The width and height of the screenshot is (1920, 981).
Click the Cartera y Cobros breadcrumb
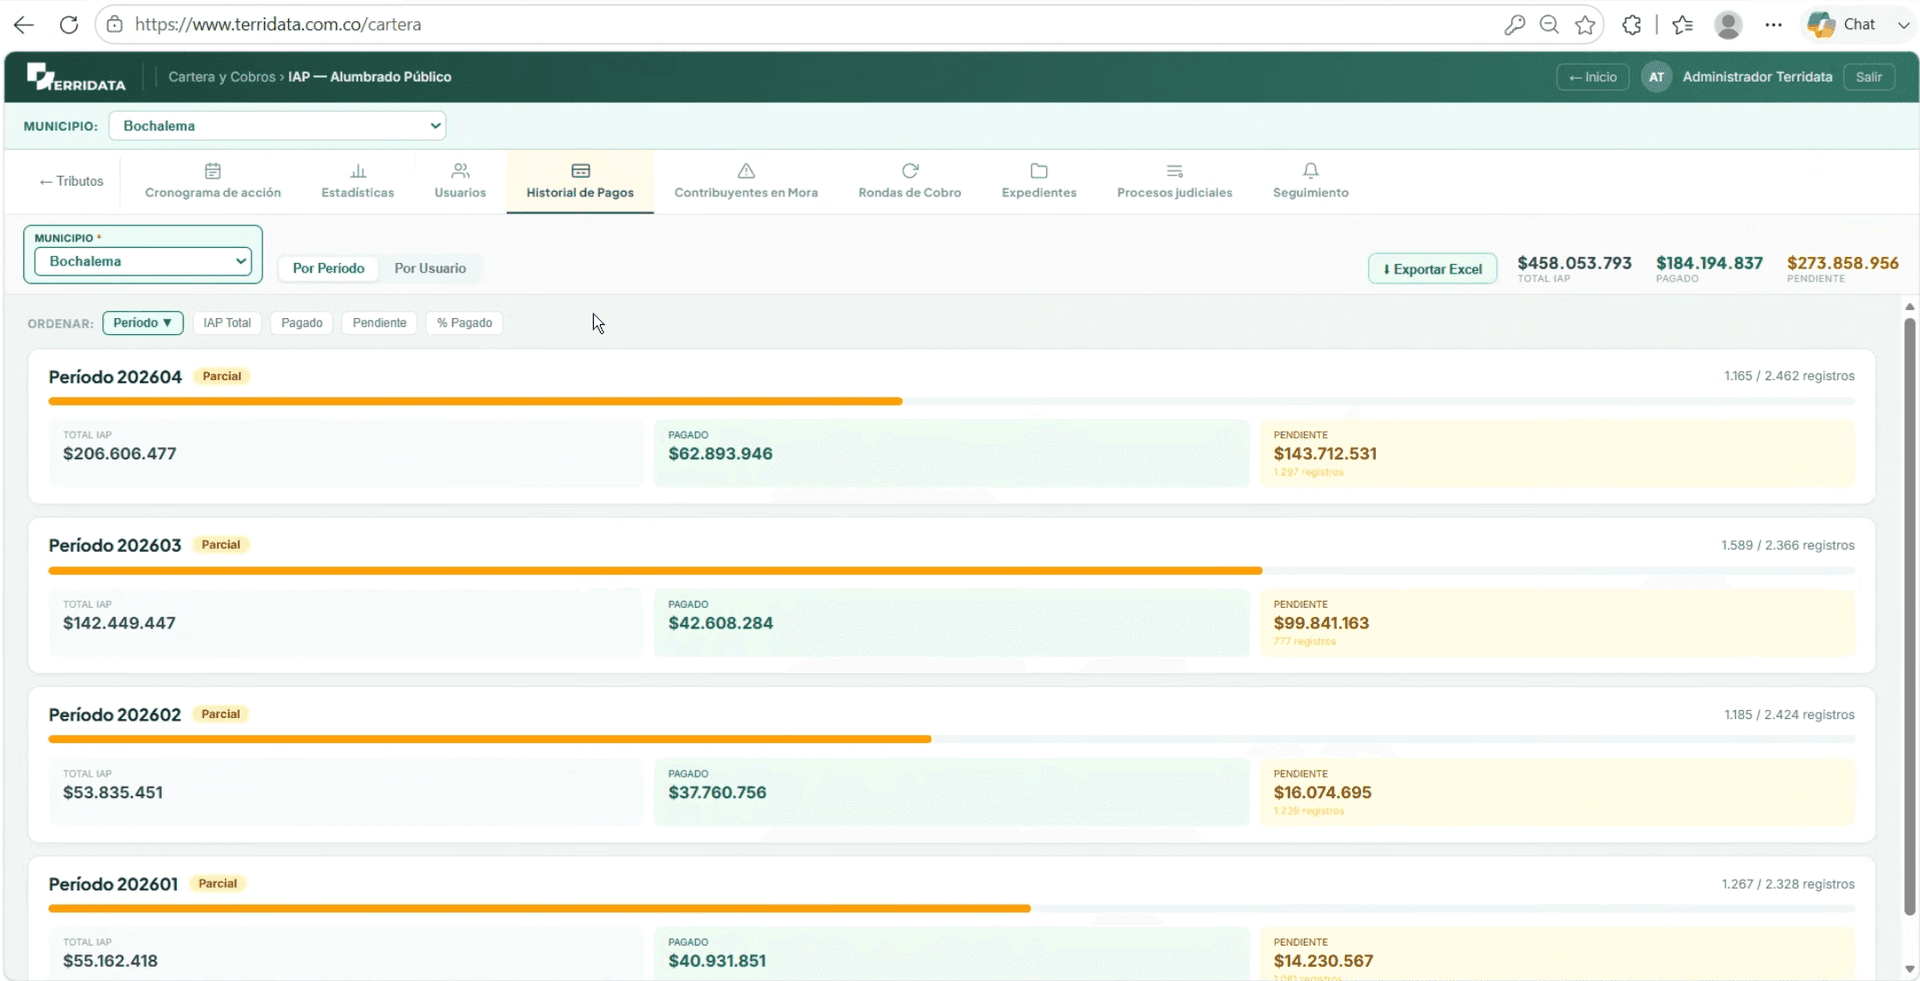coord(222,77)
